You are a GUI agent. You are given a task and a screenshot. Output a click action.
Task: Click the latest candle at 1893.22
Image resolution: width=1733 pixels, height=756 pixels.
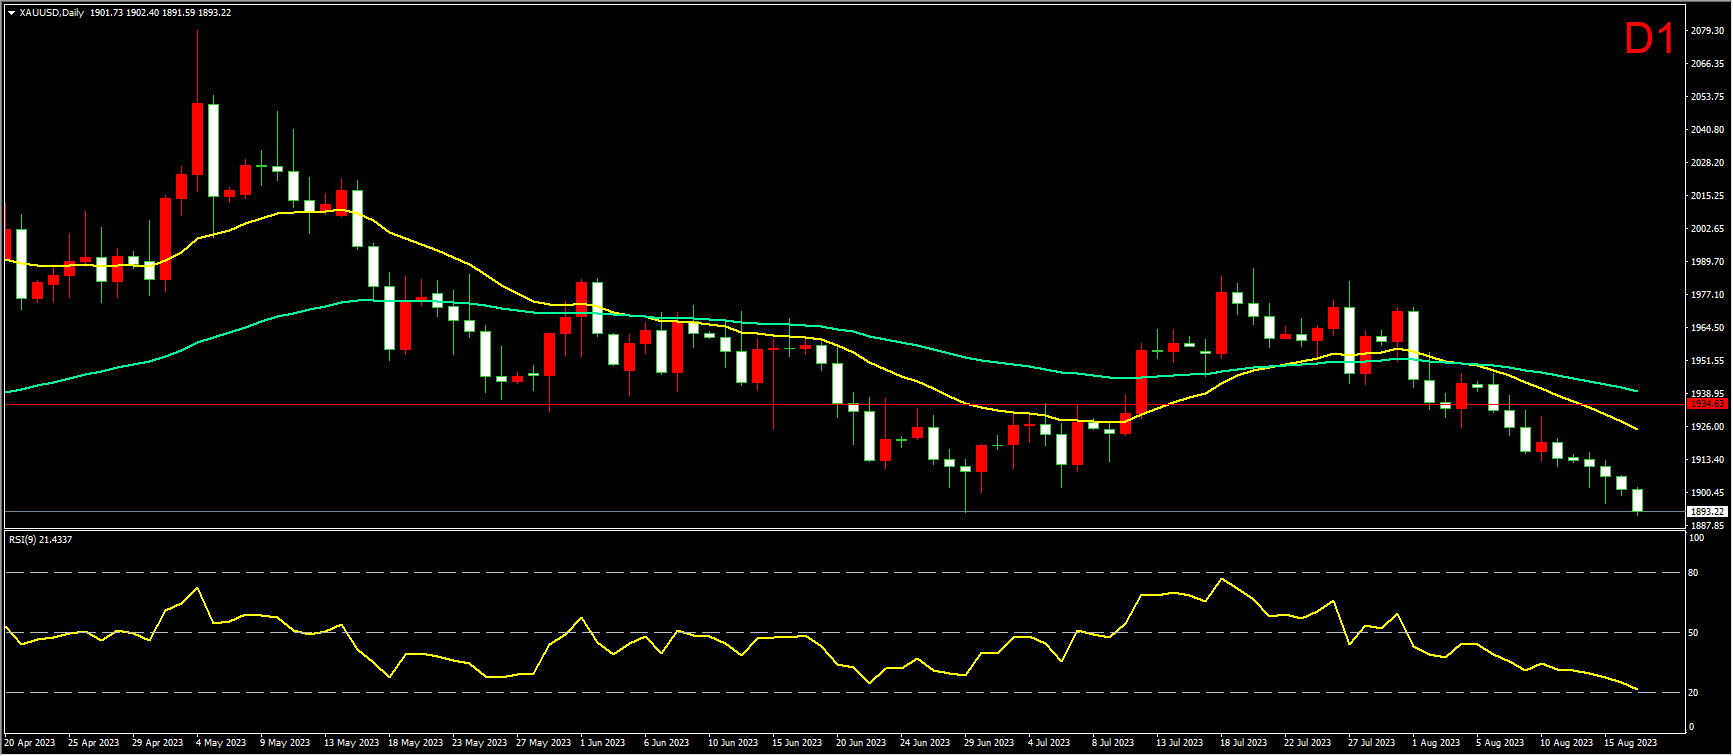[x=1638, y=500]
